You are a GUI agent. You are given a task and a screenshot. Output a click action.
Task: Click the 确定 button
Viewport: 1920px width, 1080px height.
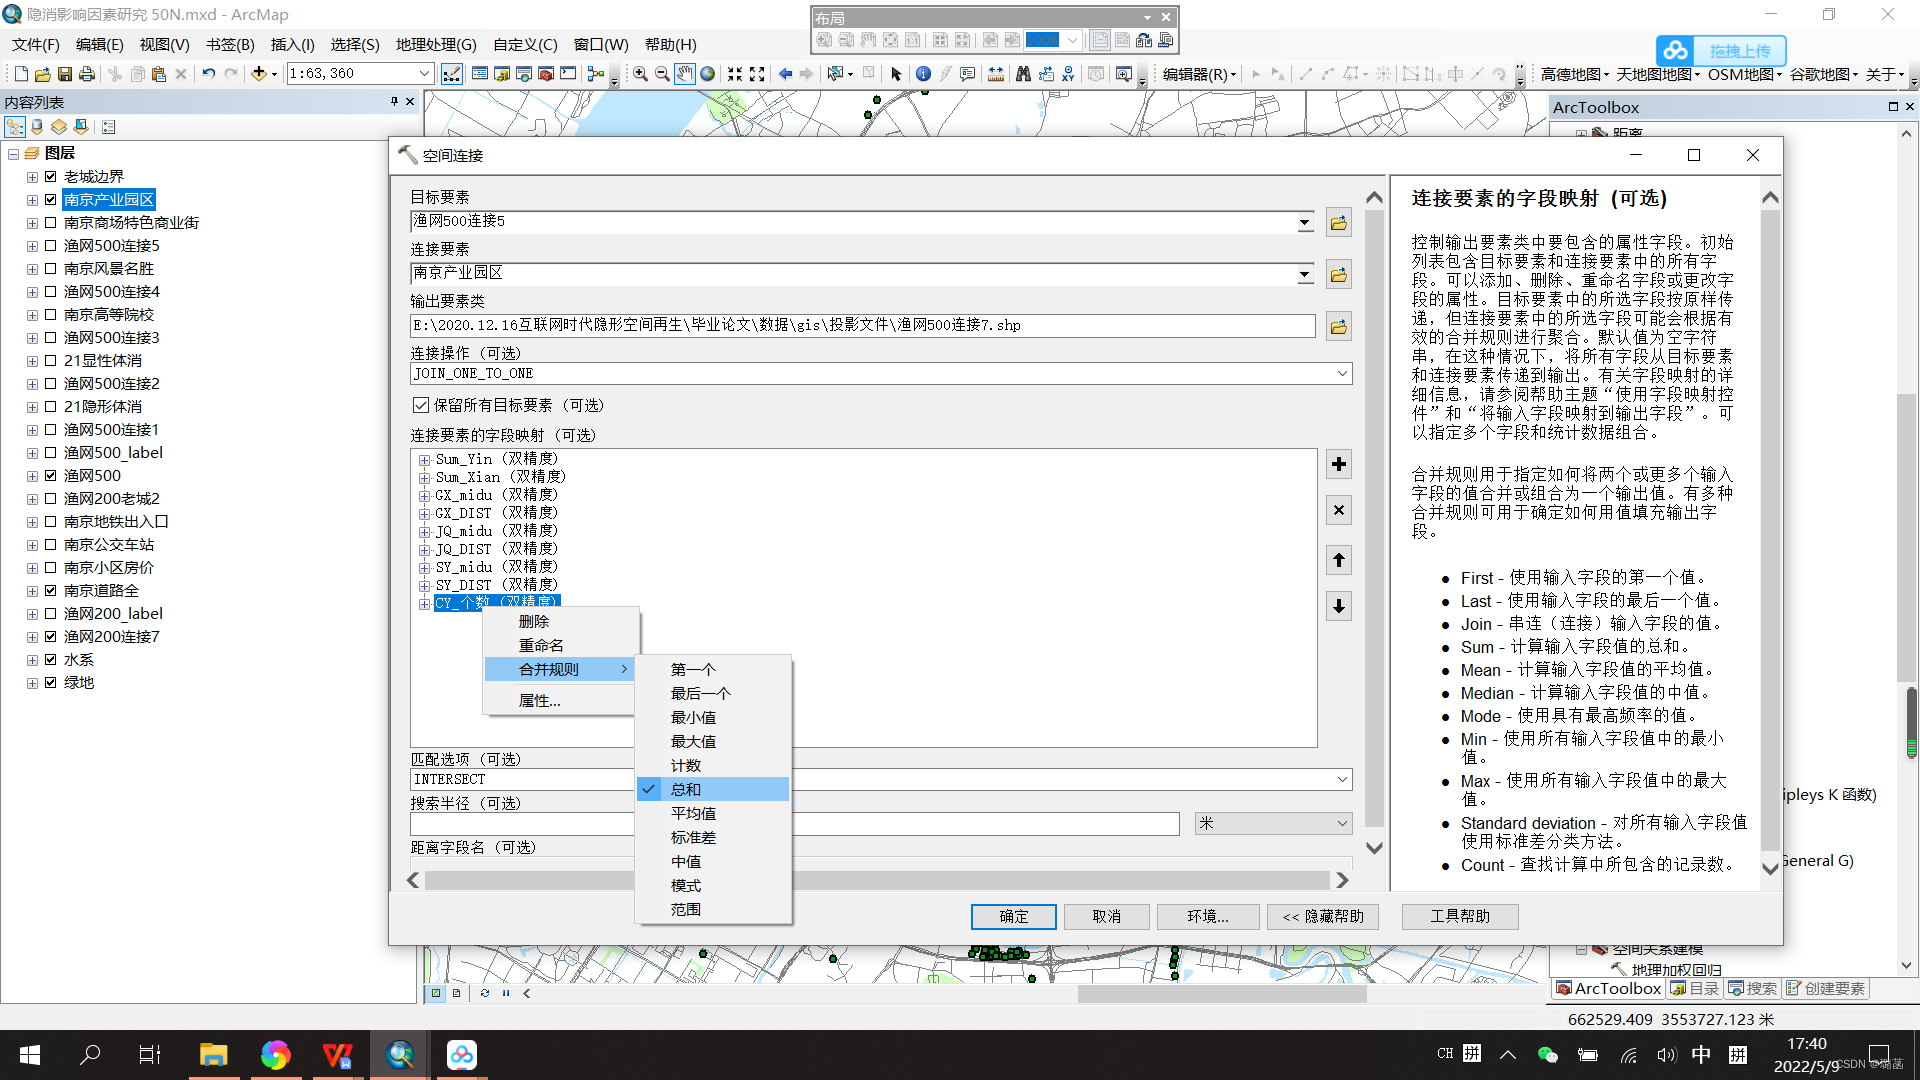click(1013, 916)
